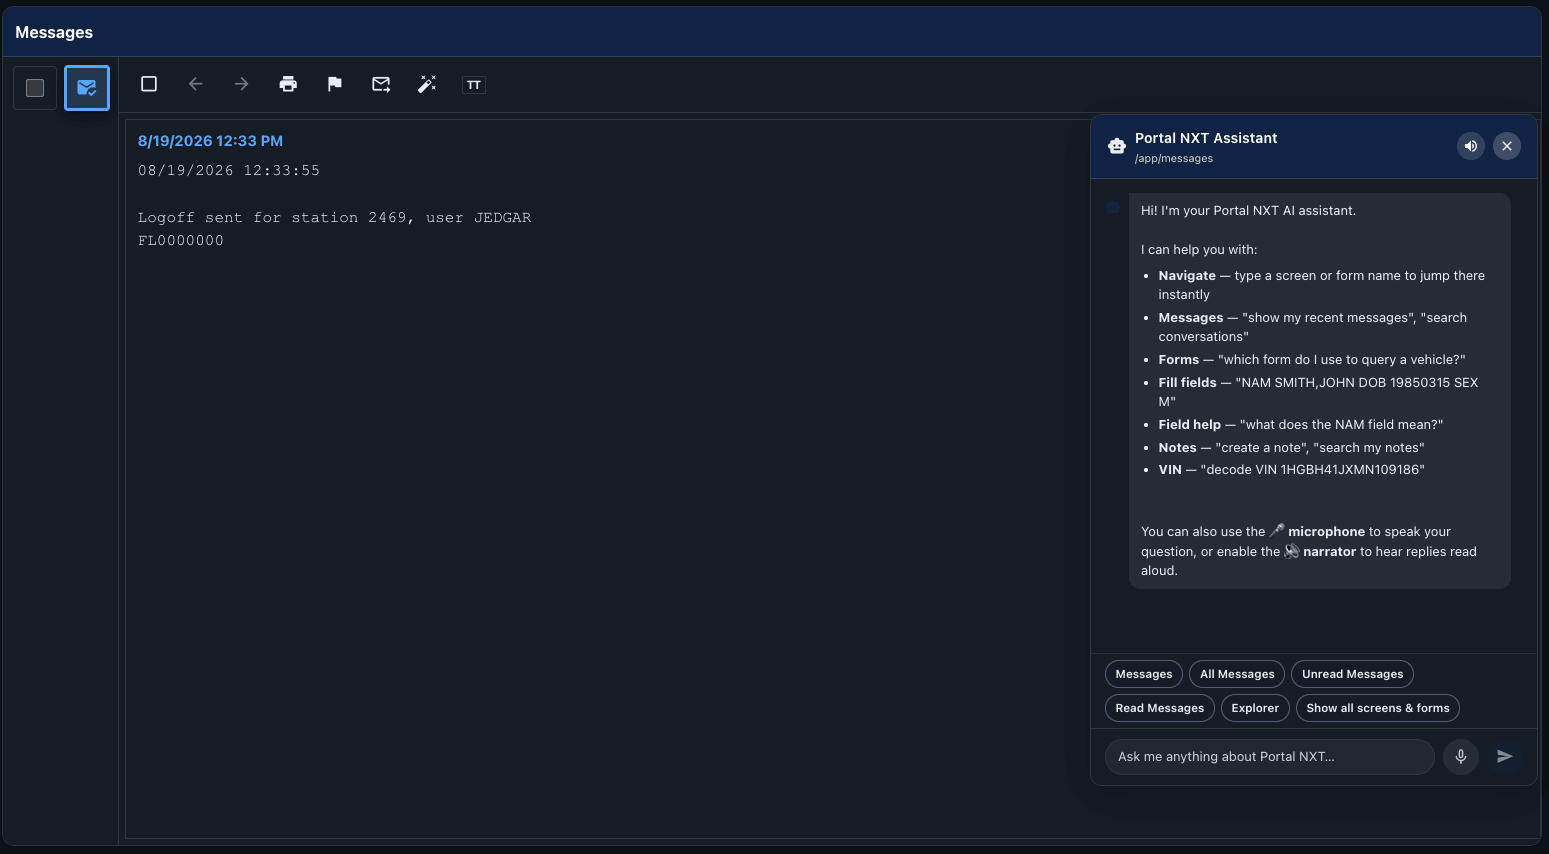Click the bold Field help bullet label
This screenshot has width=1549, height=854.
tap(1190, 425)
